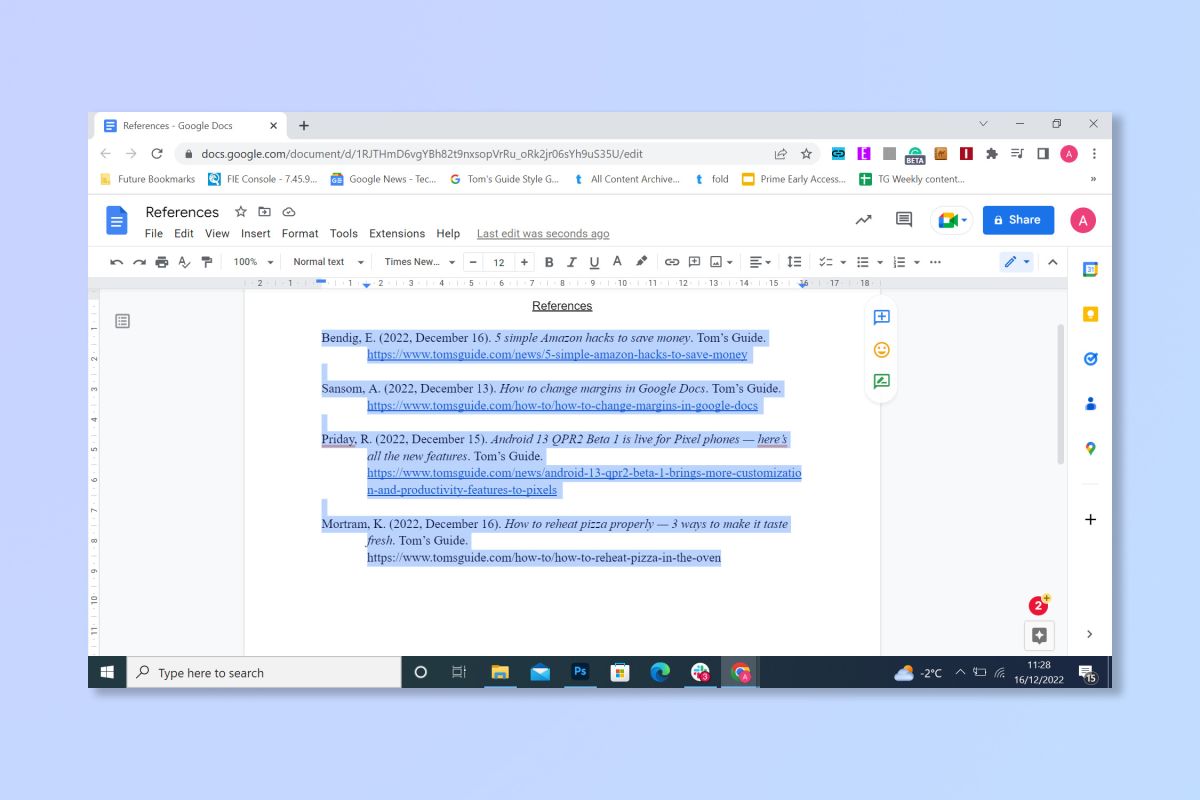Open the text alignment dropdown
This screenshot has width=1200, height=800.
(x=760, y=262)
